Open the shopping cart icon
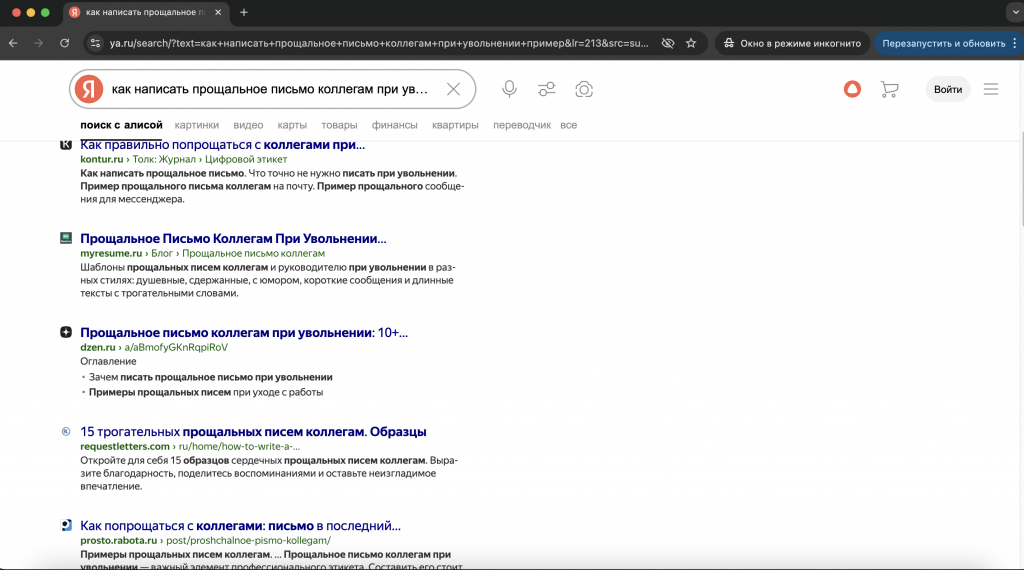This screenshot has width=1024, height=570. pos(889,89)
